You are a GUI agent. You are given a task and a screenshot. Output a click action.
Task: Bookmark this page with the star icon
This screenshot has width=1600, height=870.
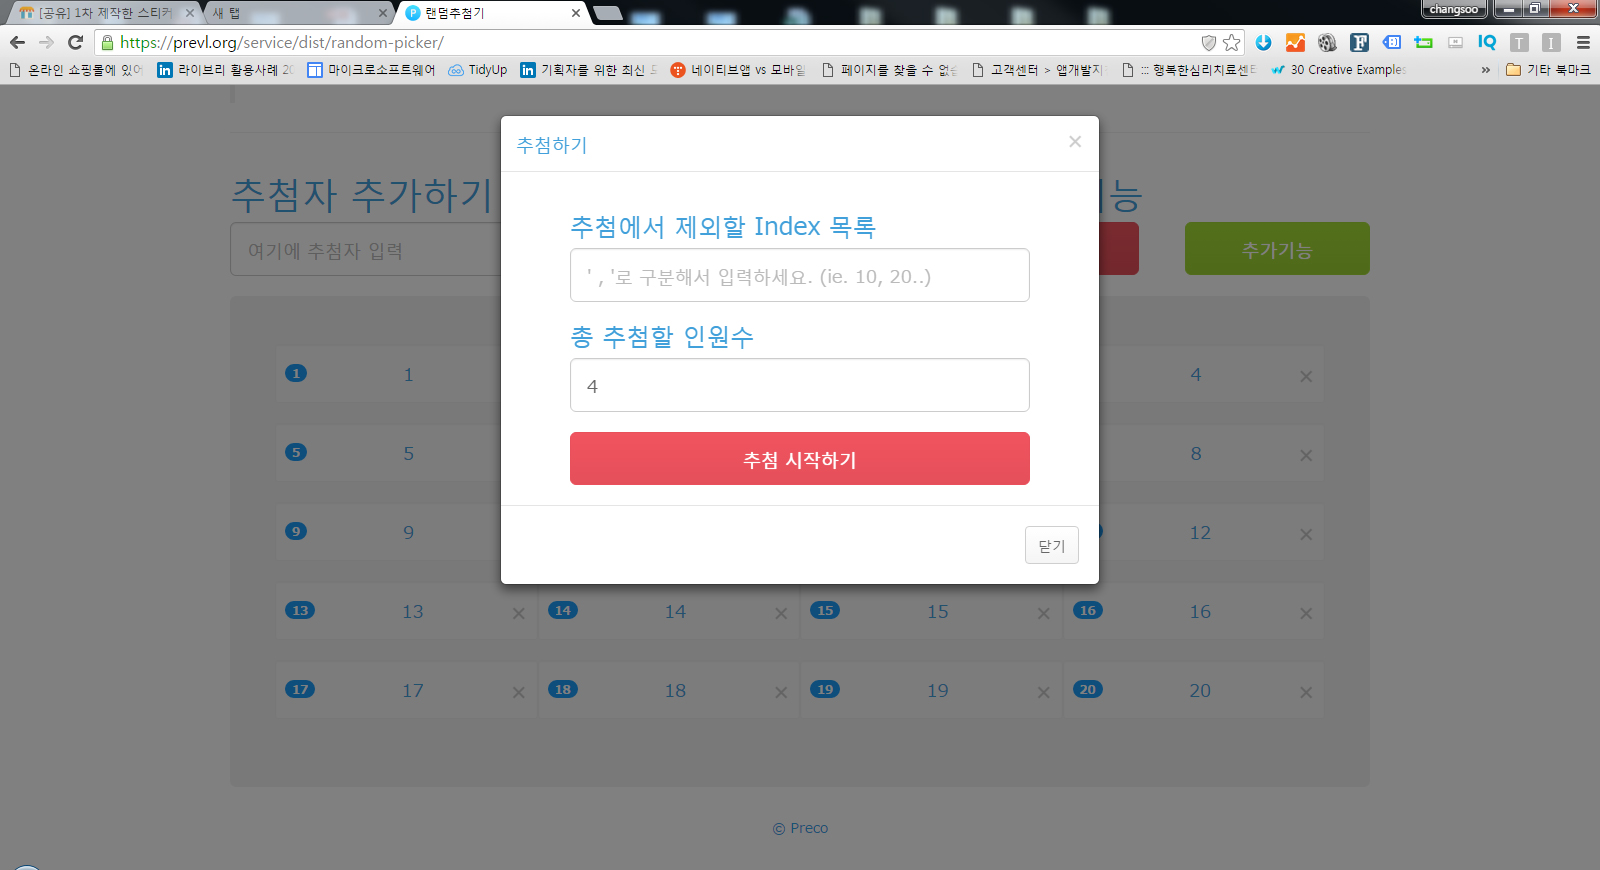pos(1232,42)
